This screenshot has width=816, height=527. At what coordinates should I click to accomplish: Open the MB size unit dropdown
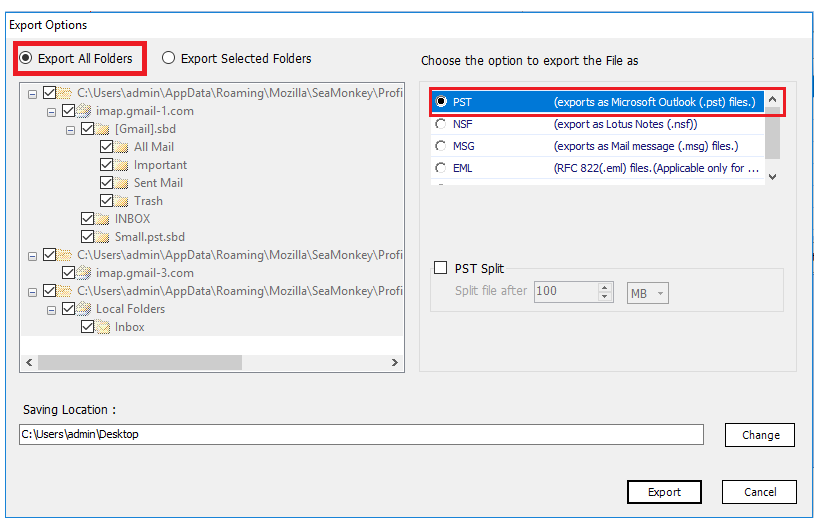pos(647,293)
